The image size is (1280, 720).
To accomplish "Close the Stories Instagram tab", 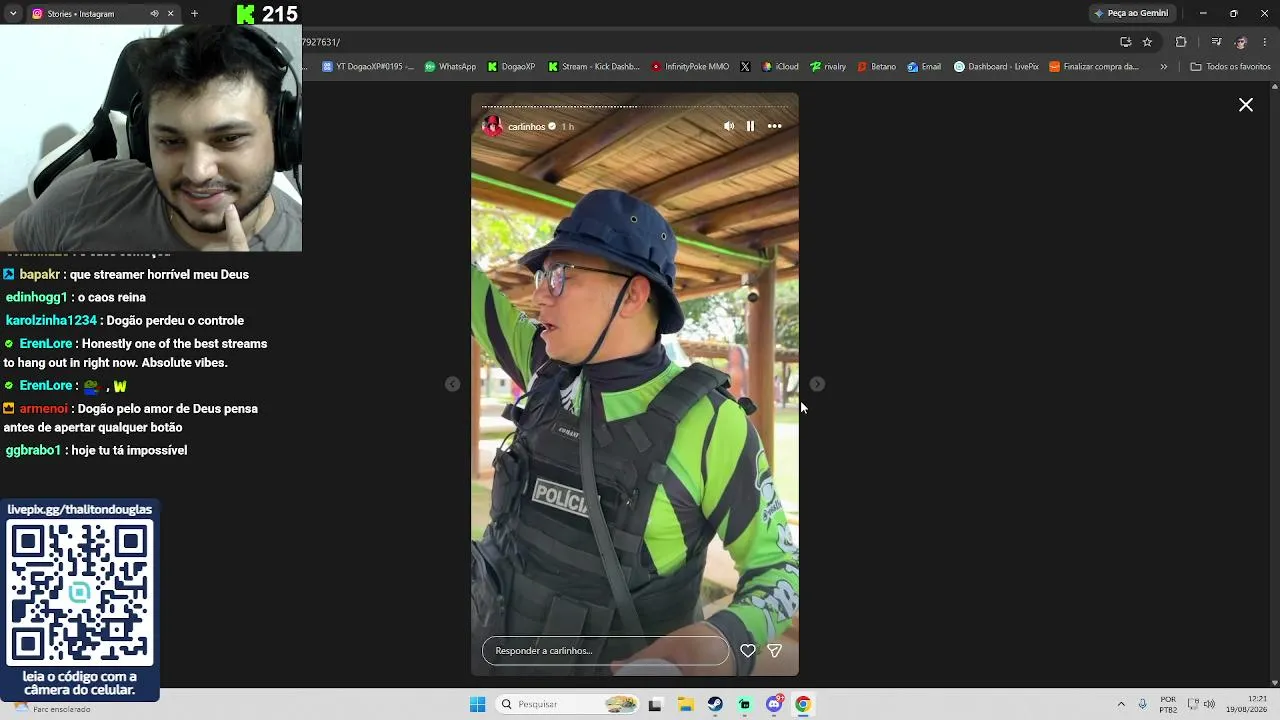I will [x=170, y=14].
